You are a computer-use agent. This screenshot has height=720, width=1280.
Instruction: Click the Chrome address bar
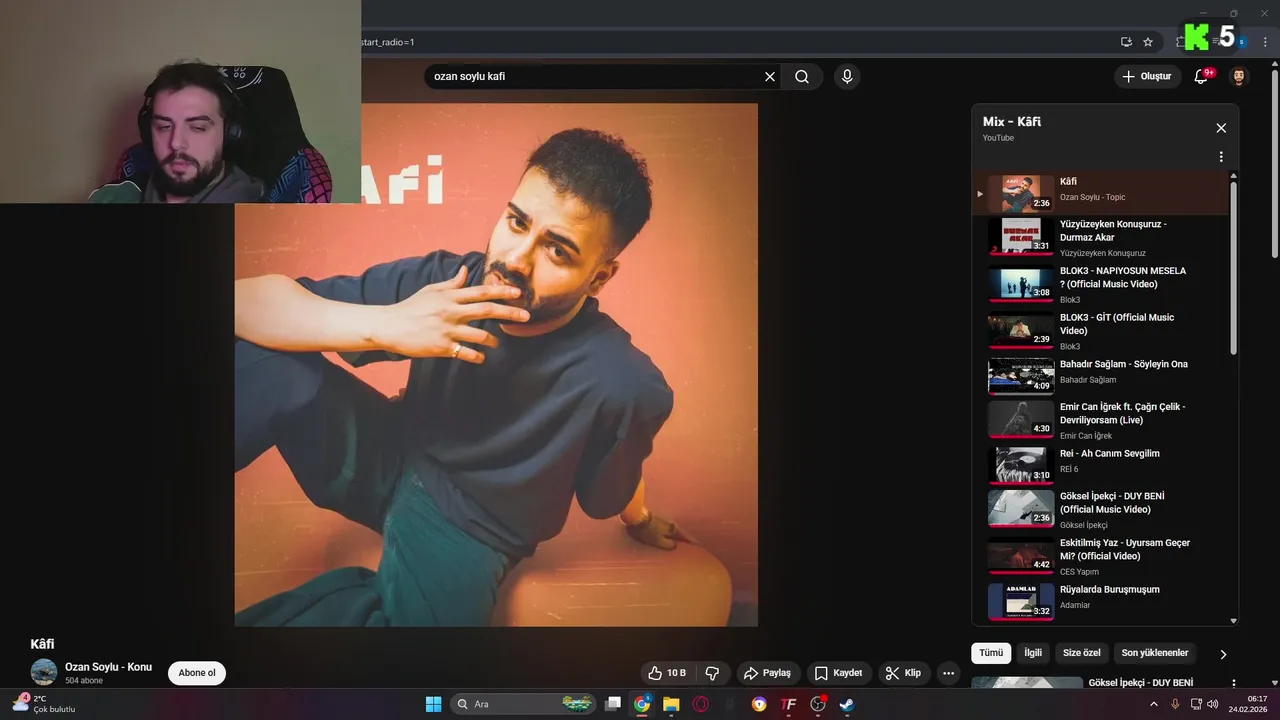point(735,42)
